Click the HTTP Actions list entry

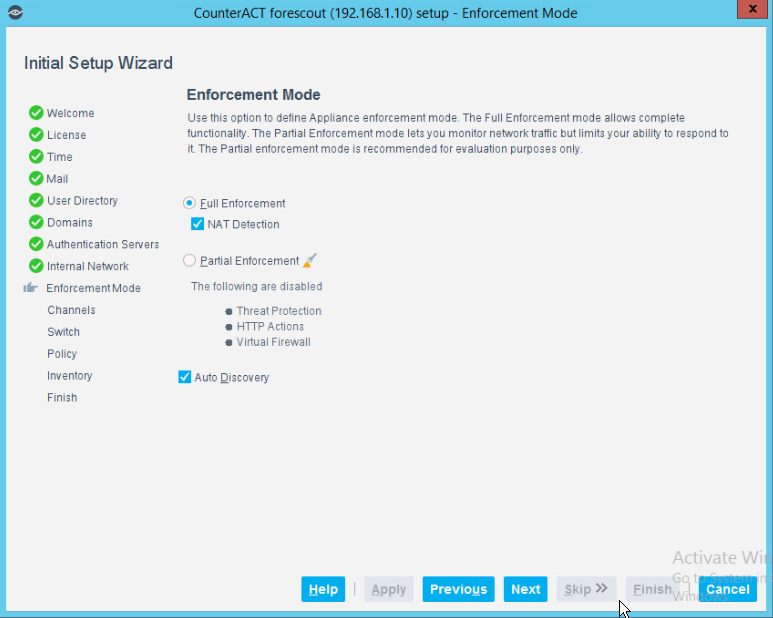click(270, 326)
